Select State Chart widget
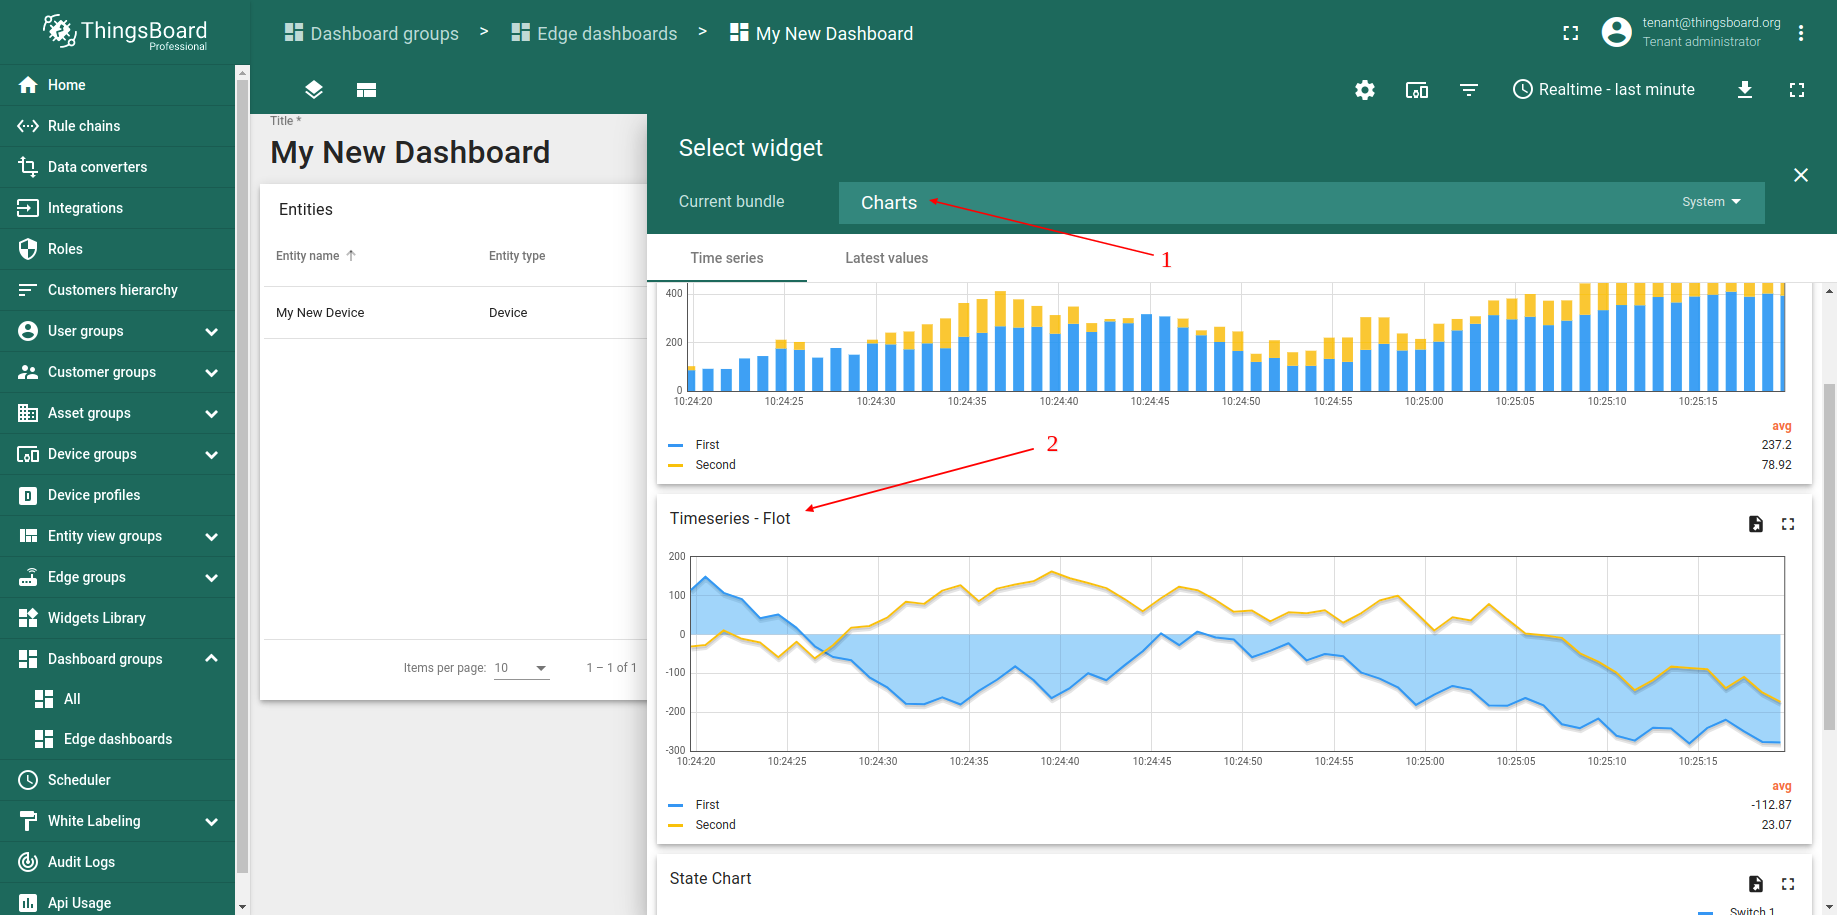The height and width of the screenshot is (915, 1837). pyautogui.click(x=1234, y=884)
